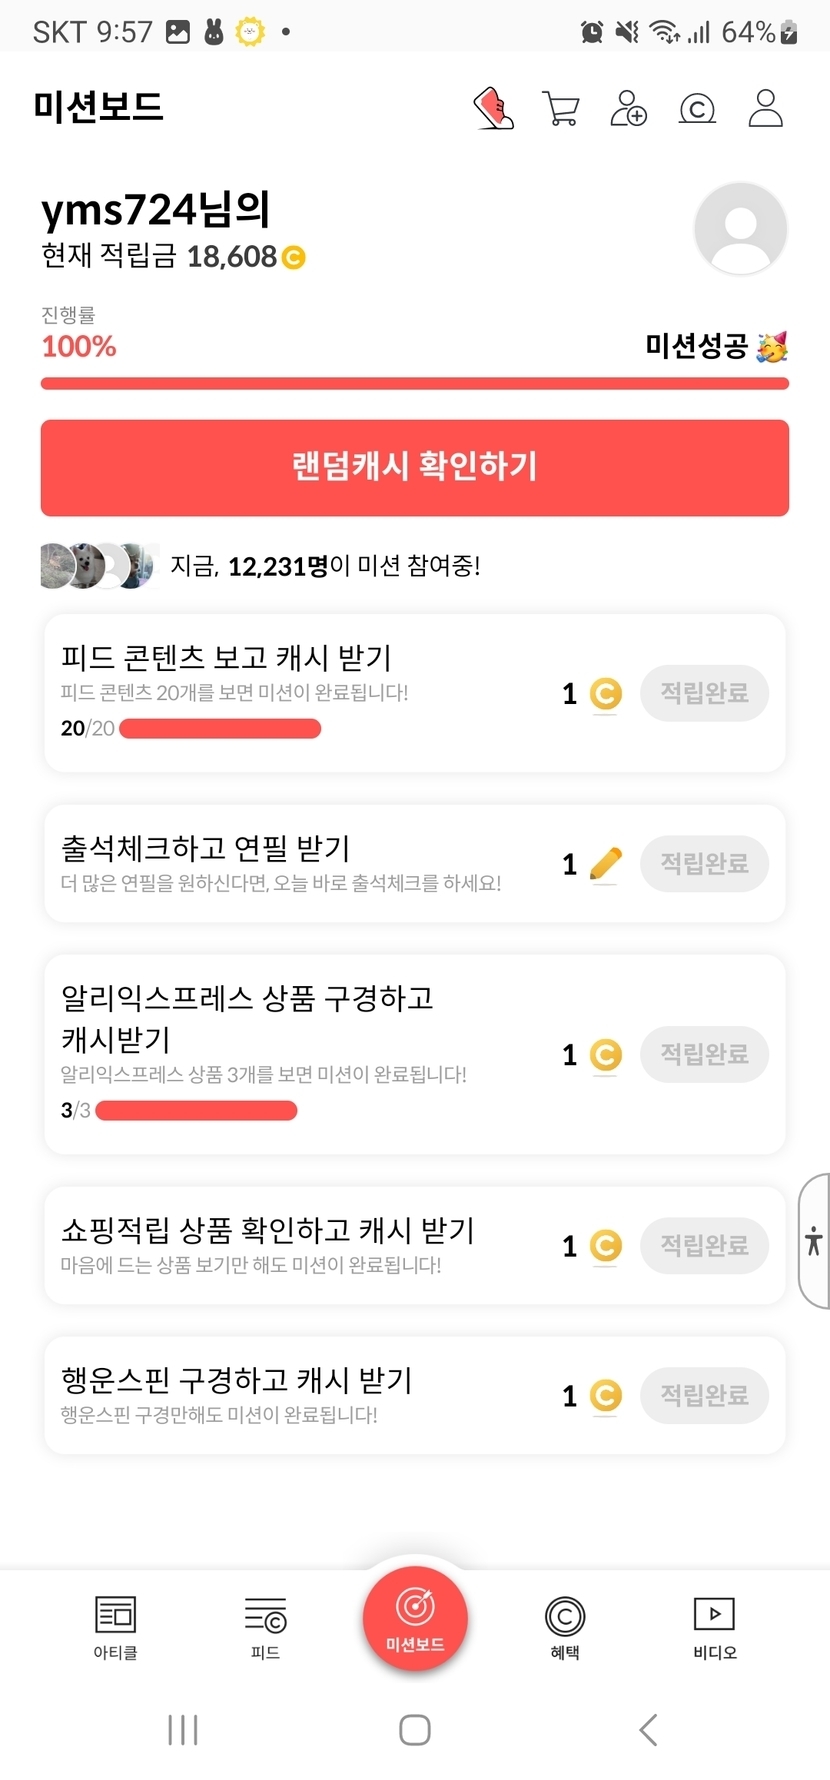Viewport: 830px width, 1780px height.
Task: Tap the sneaker icon in header
Action: pos(493,108)
